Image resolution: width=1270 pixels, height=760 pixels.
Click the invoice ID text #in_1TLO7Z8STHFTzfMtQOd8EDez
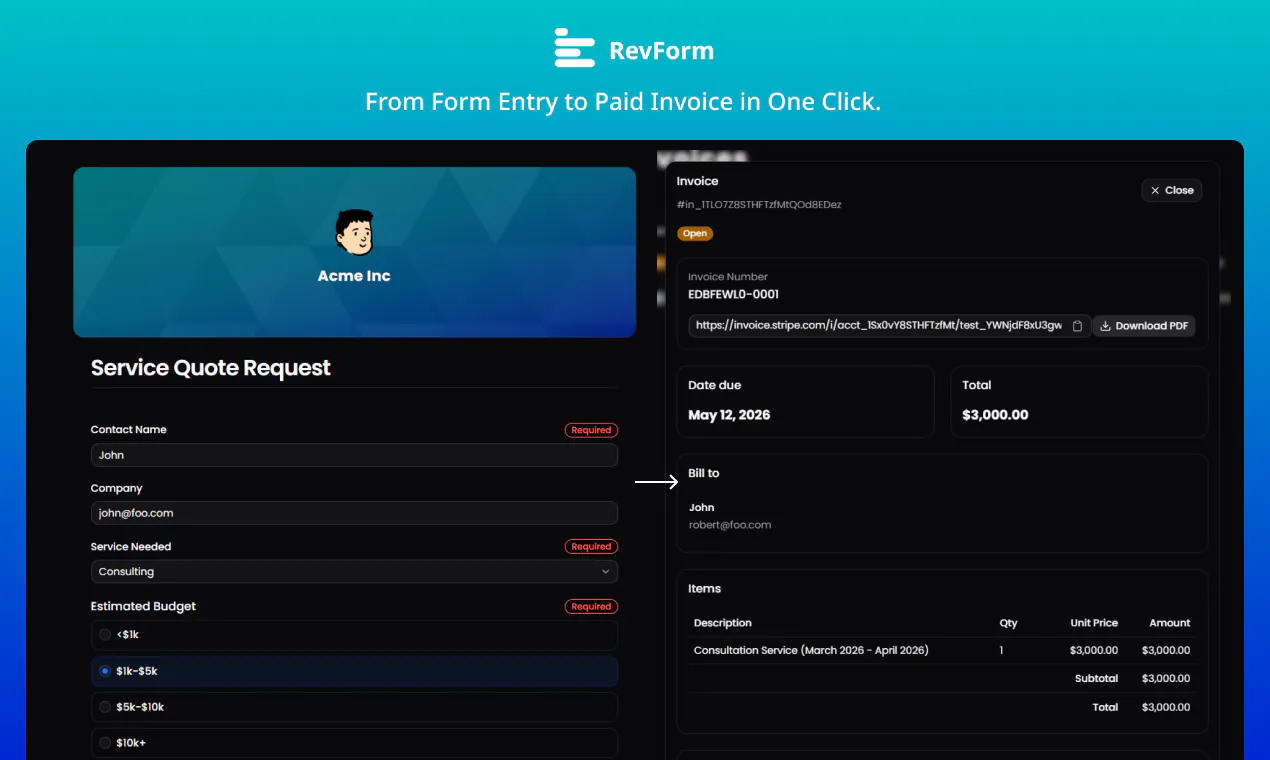(x=759, y=205)
